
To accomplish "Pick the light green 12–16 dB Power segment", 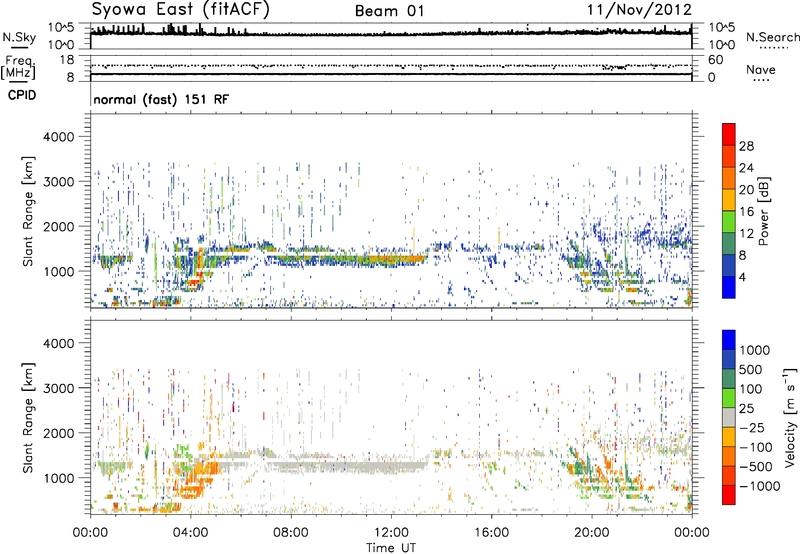I will 729,222.
